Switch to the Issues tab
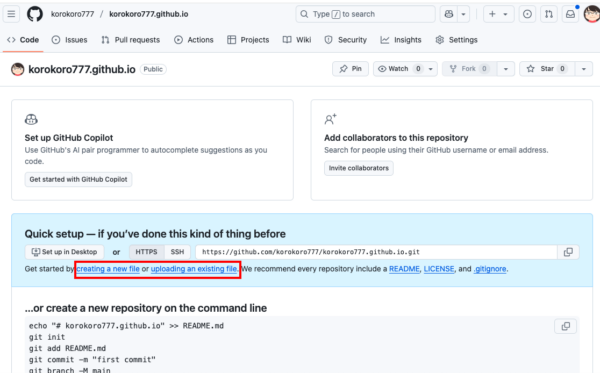Image resolution: width=600 pixels, height=373 pixels. tap(70, 40)
